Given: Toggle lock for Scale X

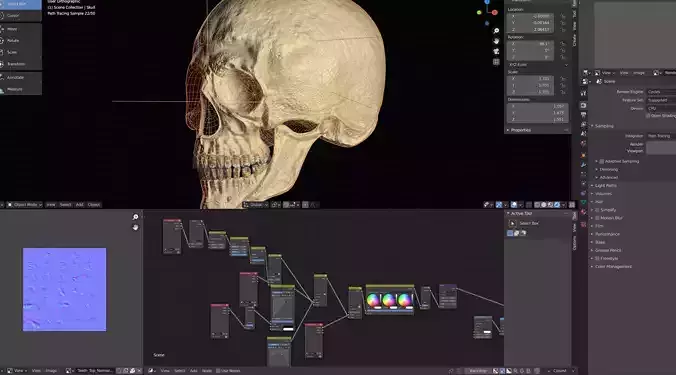Looking at the screenshot, I should pos(563,79).
